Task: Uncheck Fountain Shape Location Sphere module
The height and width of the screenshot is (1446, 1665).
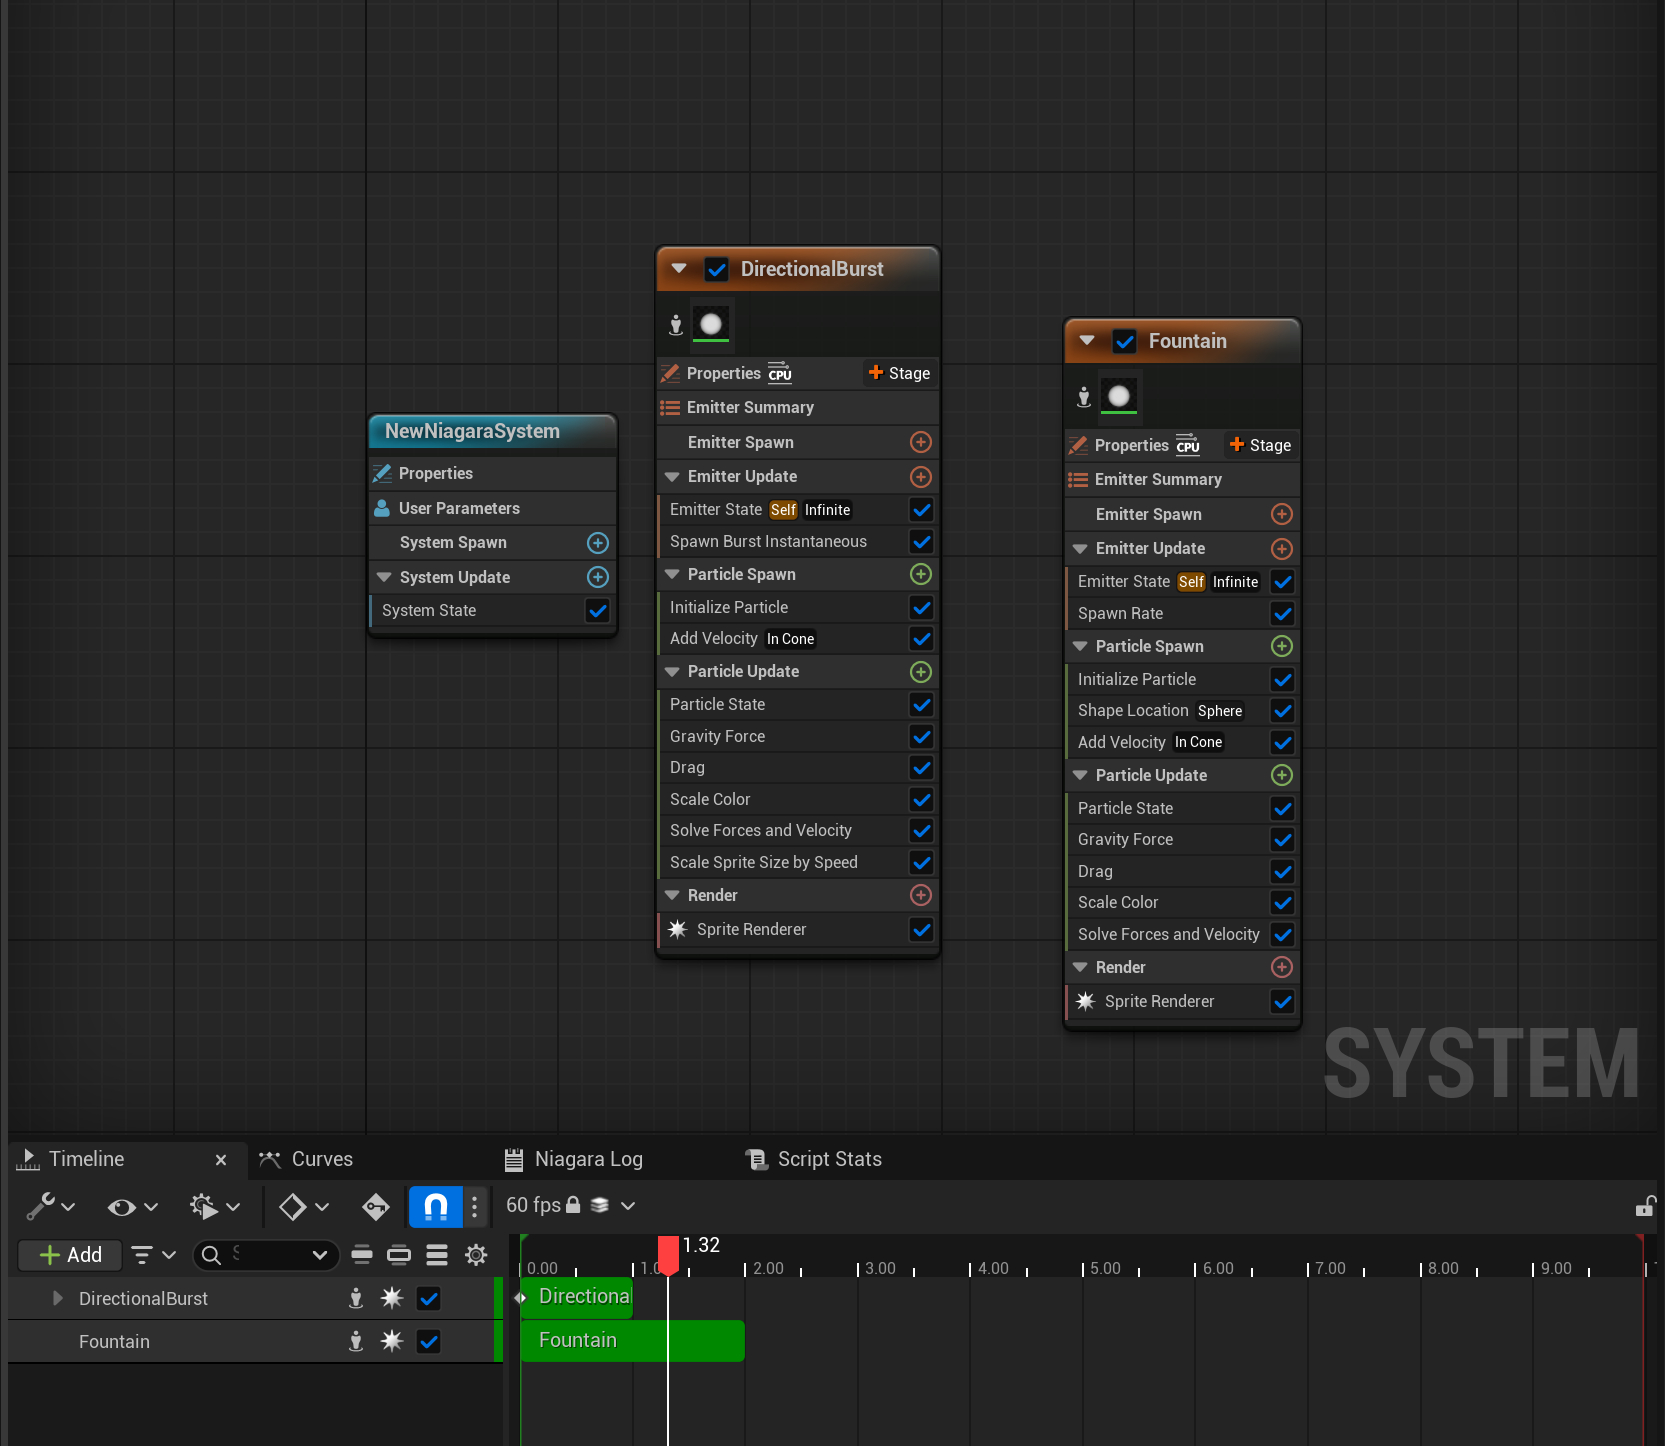Action: tap(1283, 711)
